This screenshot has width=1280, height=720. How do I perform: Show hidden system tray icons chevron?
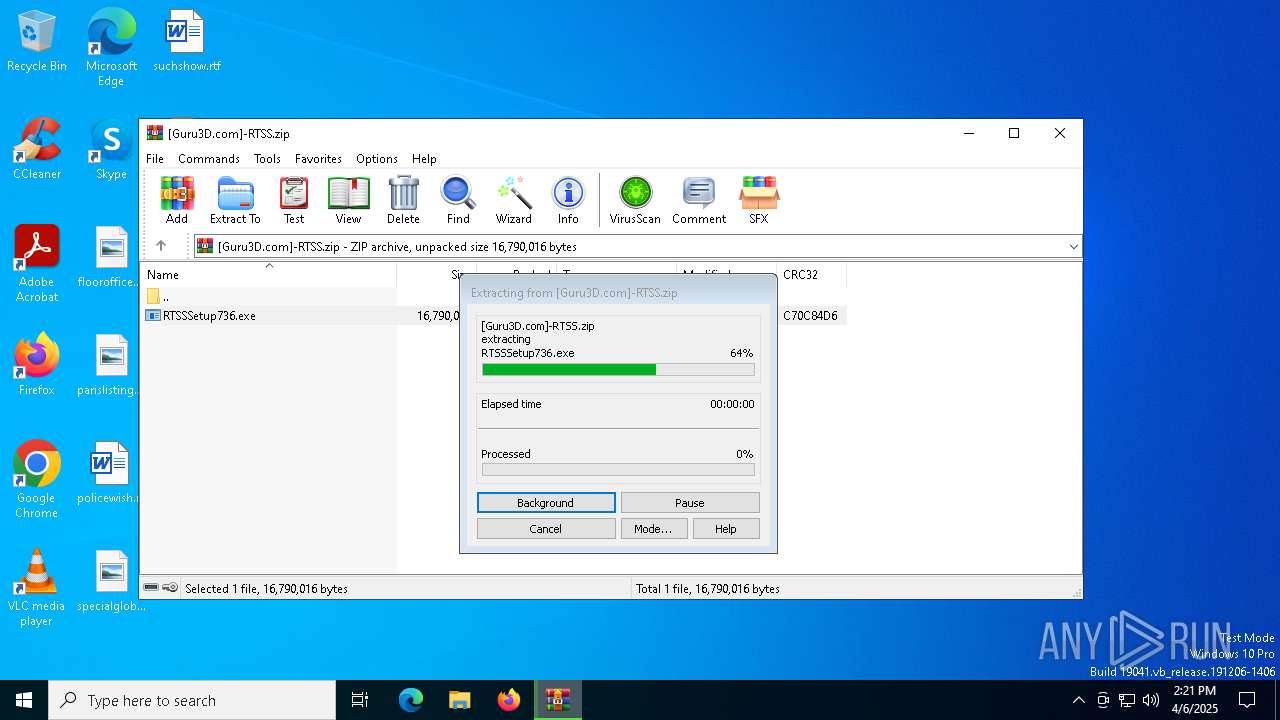coord(1078,700)
